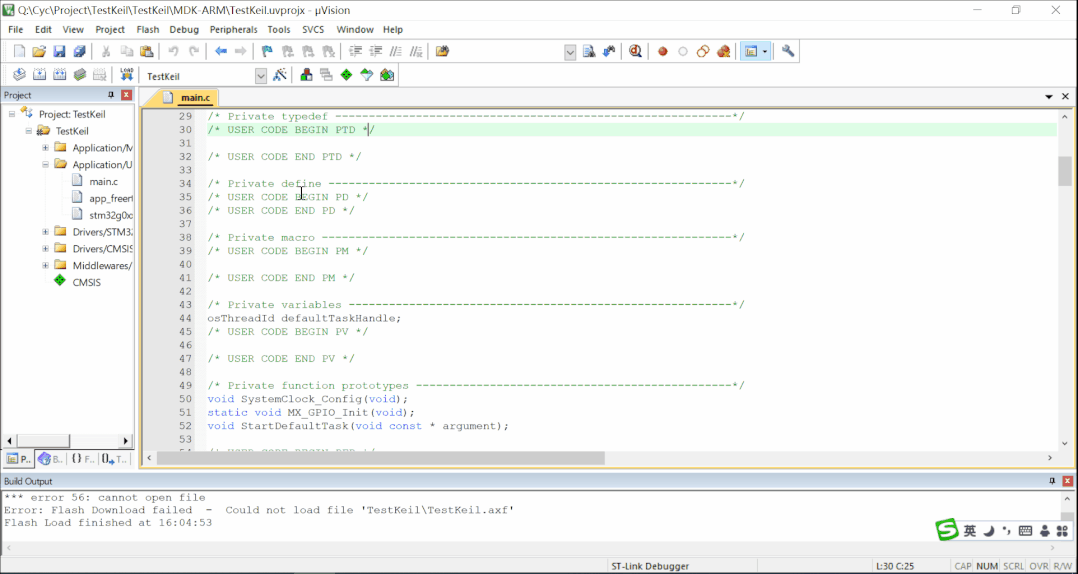The image size is (1078, 574).
Task: Create a new file with New icon
Action: coord(19,52)
